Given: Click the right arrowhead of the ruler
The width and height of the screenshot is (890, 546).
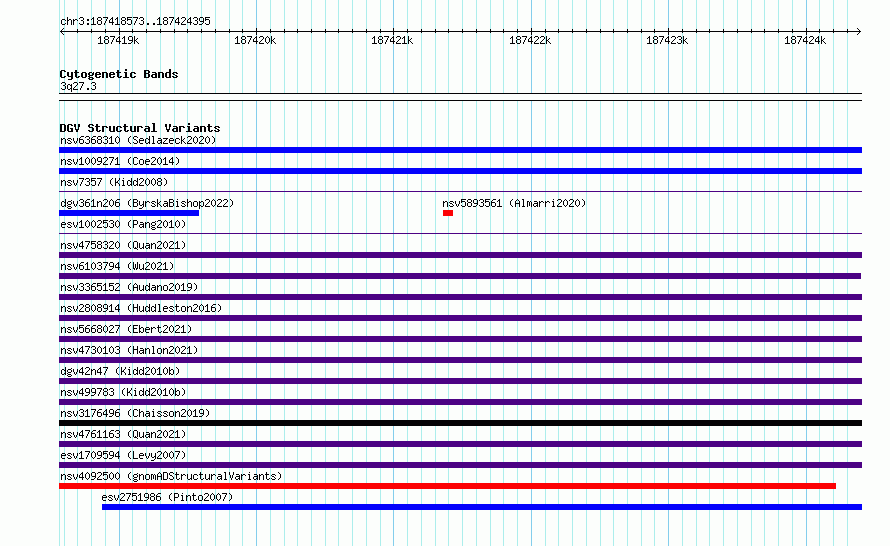Looking at the screenshot, I should click(859, 31).
